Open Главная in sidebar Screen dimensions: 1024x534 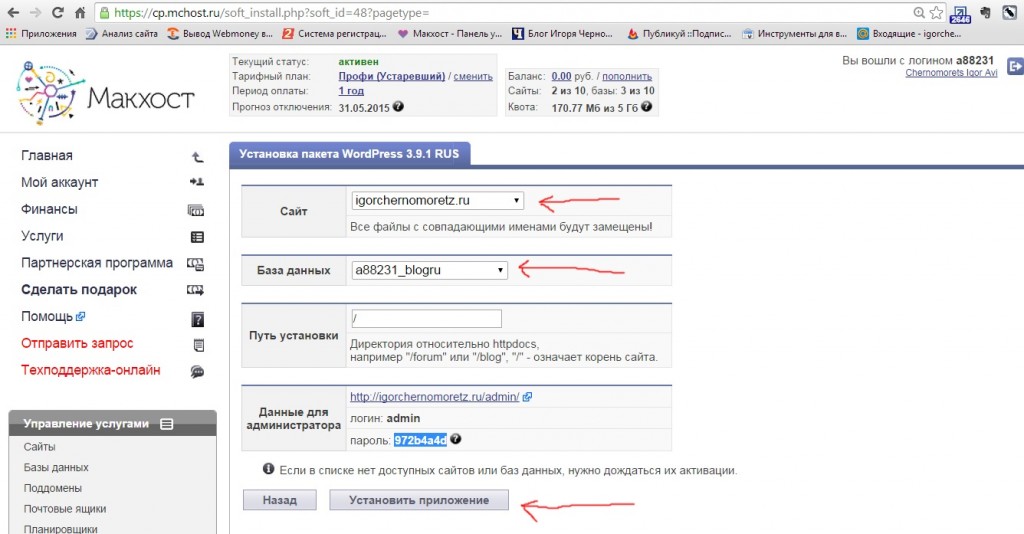(x=47, y=155)
